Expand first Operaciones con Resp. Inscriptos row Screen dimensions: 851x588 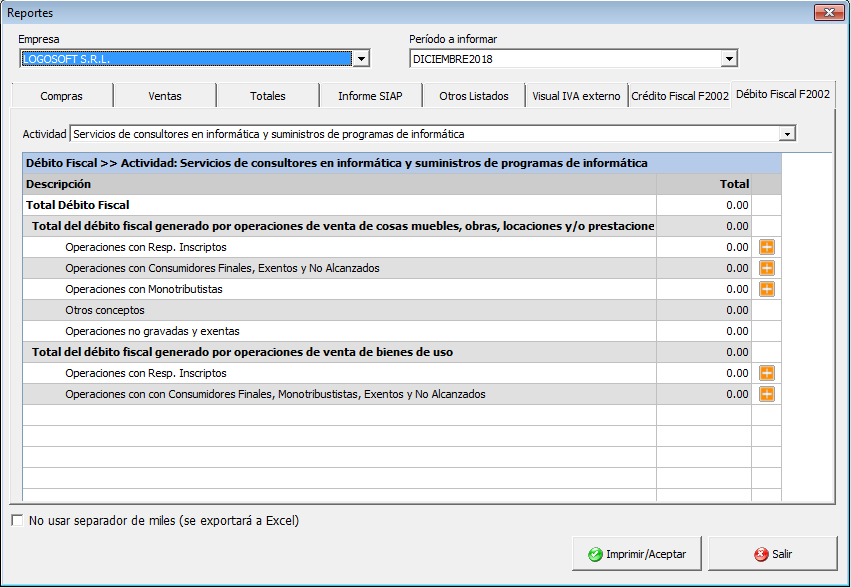(x=767, y=247)
